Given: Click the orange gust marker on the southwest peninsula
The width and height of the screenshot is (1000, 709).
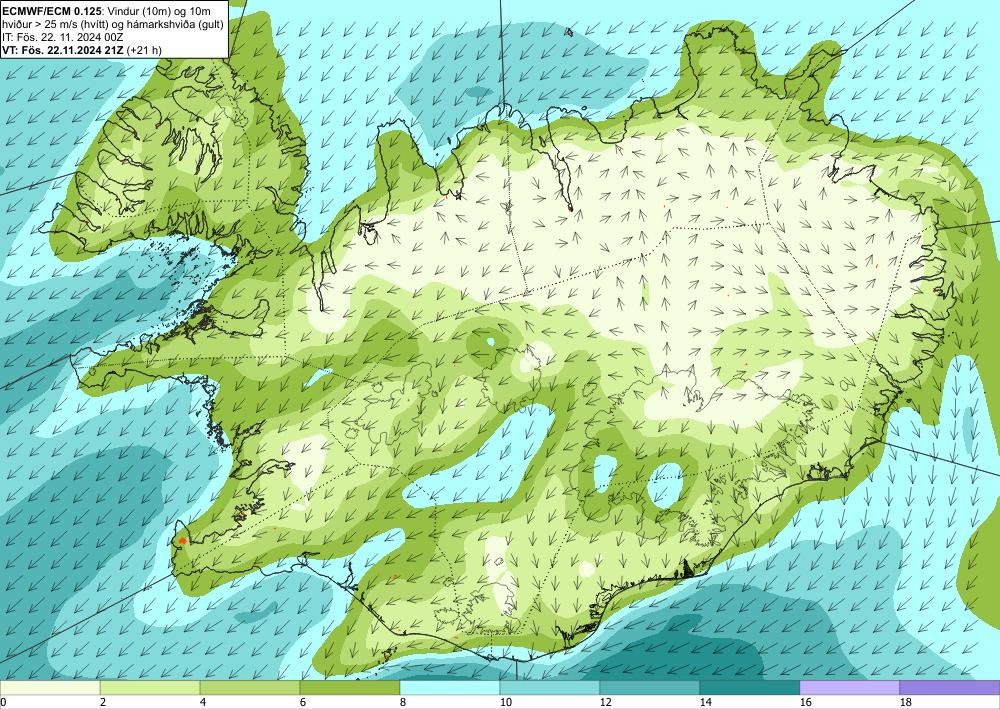Looking at the screenshot, I should click(x=182, y=541).
